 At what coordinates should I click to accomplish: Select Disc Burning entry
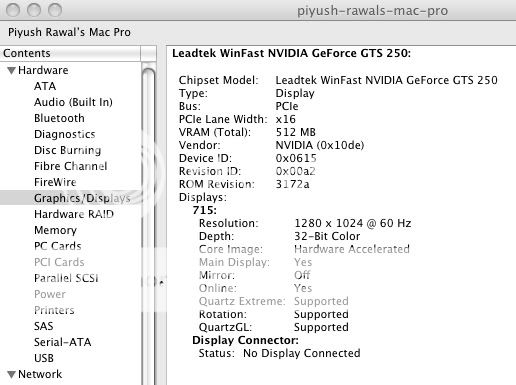click(68, 150)
